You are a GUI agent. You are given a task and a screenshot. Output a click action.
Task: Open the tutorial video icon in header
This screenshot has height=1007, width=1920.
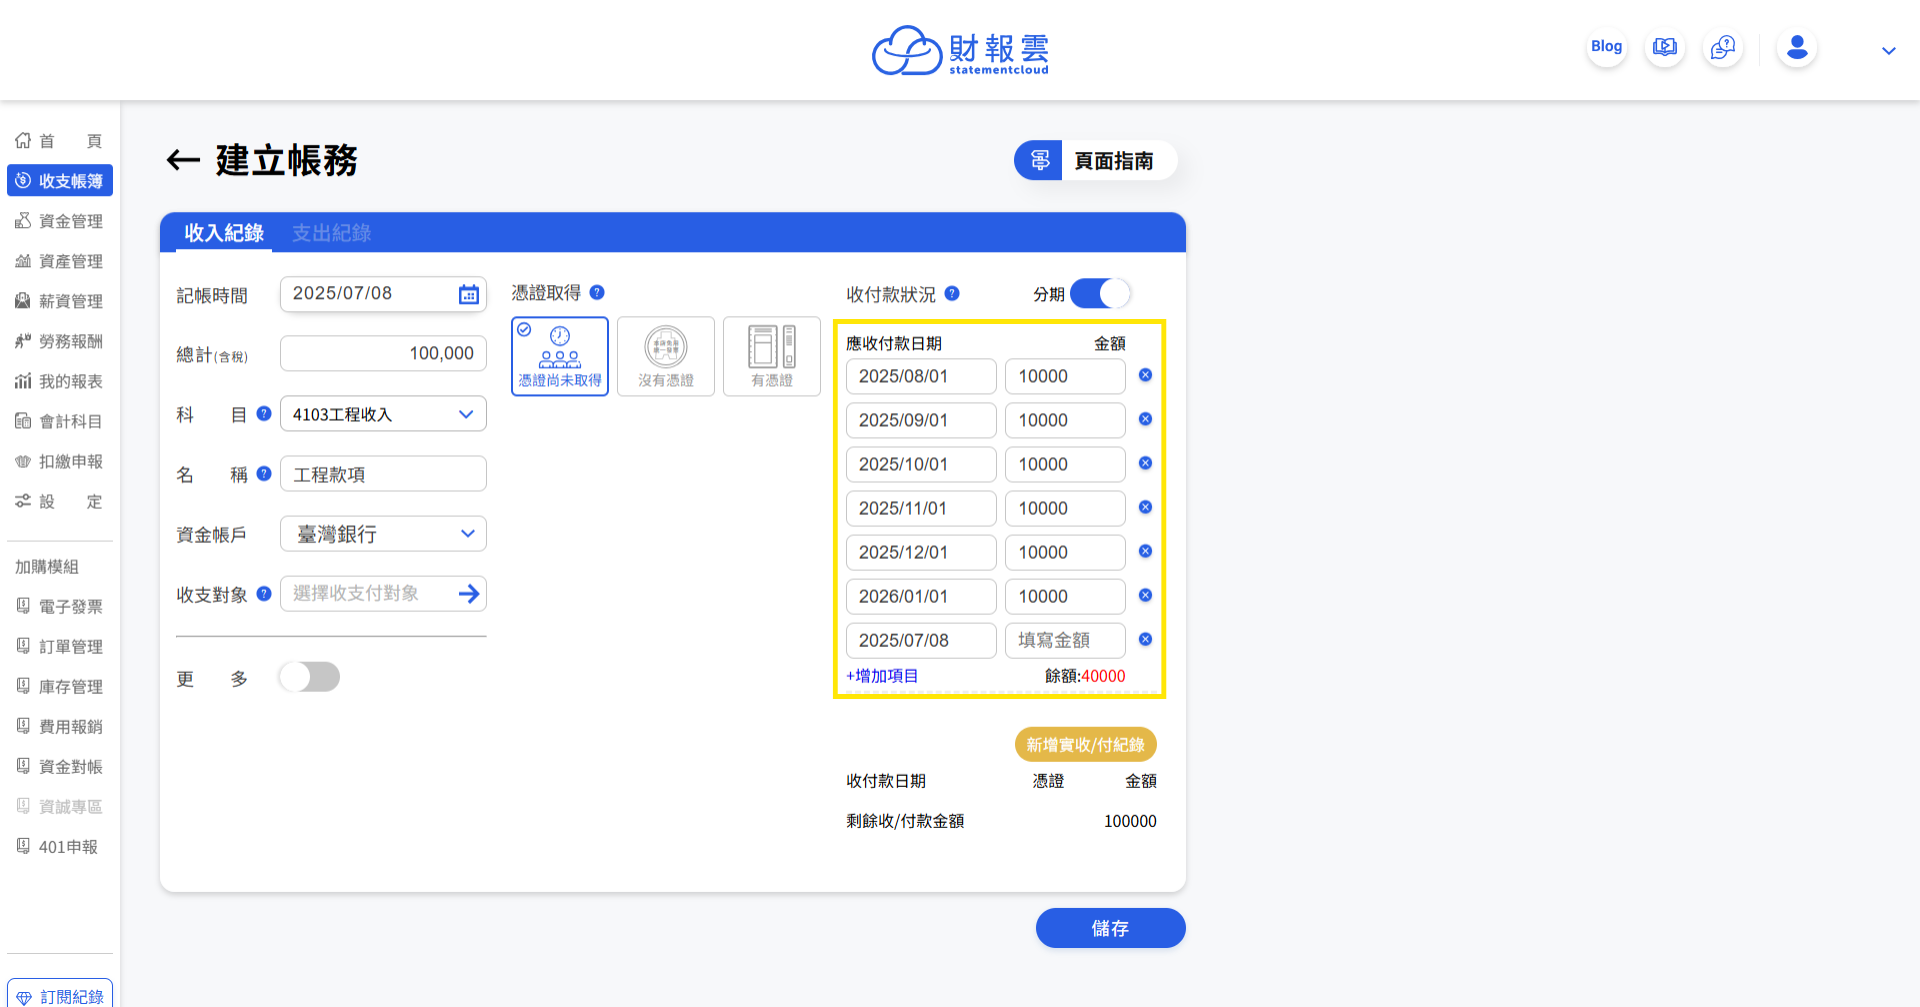1665,47
